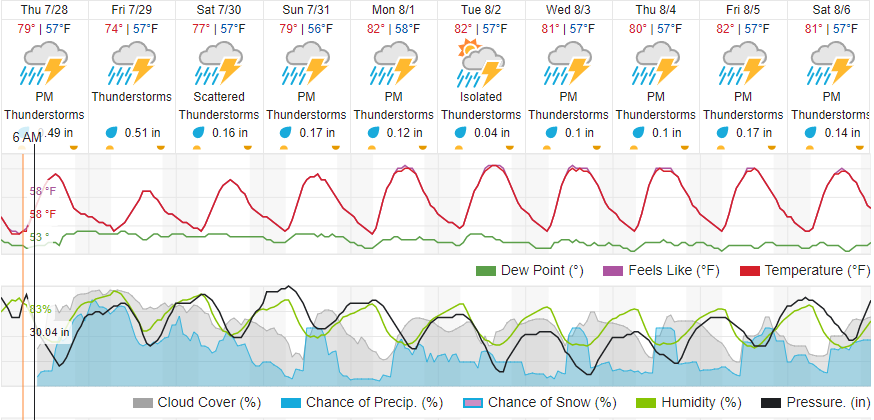Image resolution: width=874 pixels, height=420 pixels.
Task: Click the 6 AM time marker label
Action: [27, 137]
